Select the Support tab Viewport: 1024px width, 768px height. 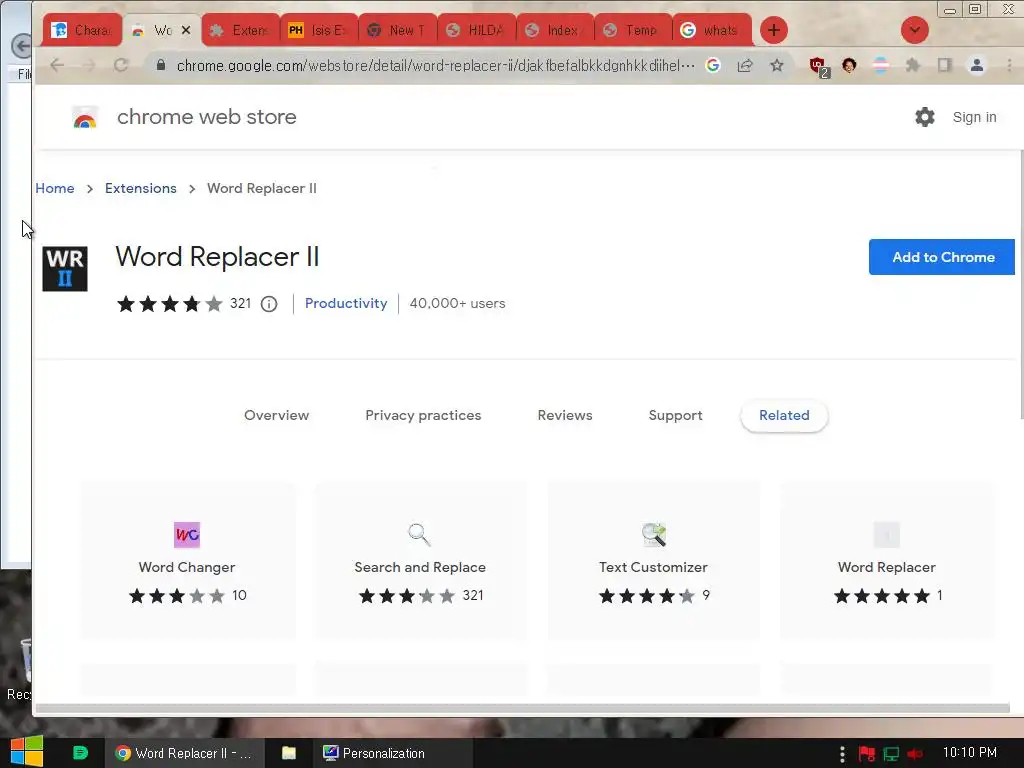tap(675, 415)
